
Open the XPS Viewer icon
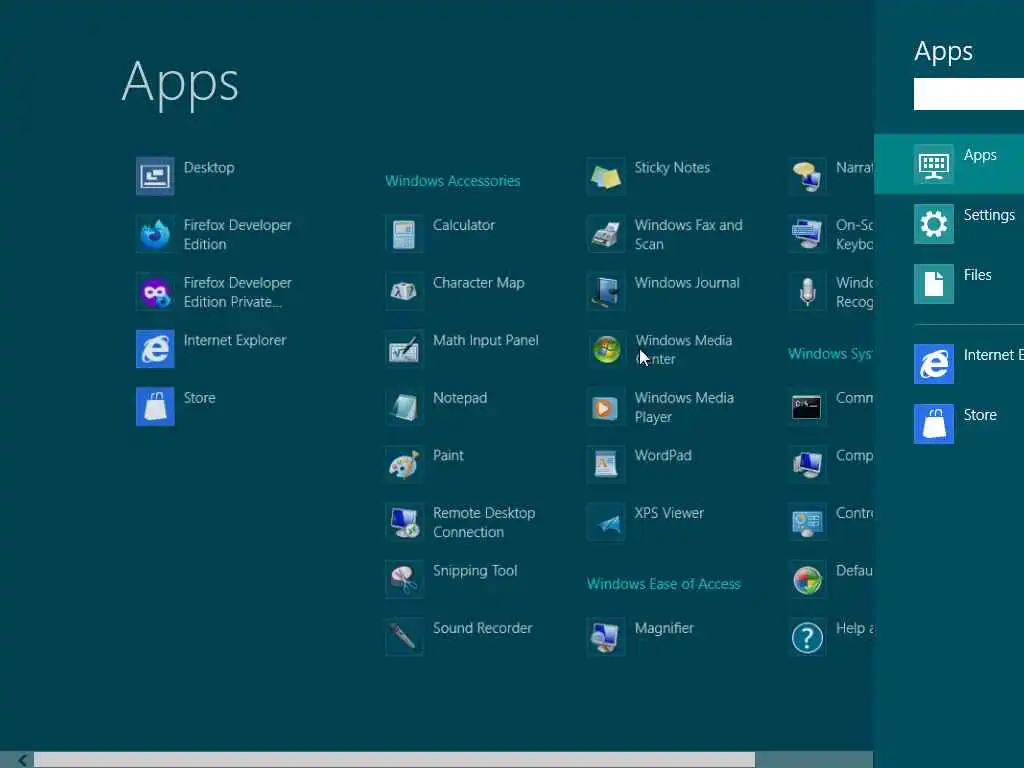tap(606, 521)
